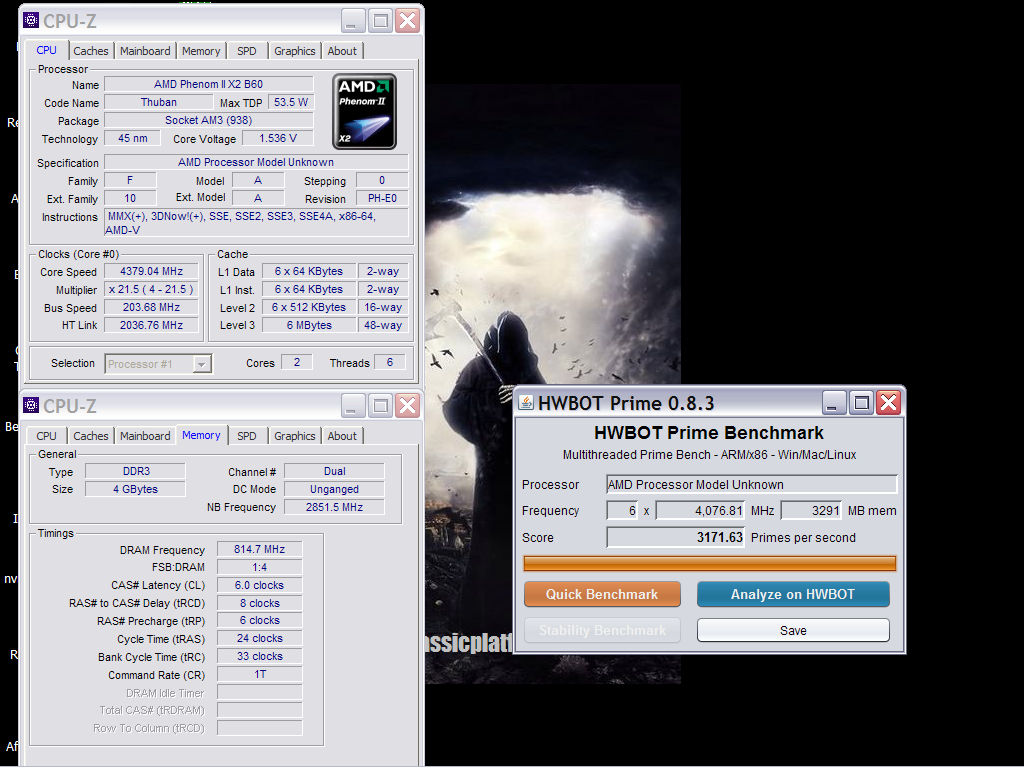Click the 3291 MB mem field
1024x768 pixels.
(x=812, y=511)
